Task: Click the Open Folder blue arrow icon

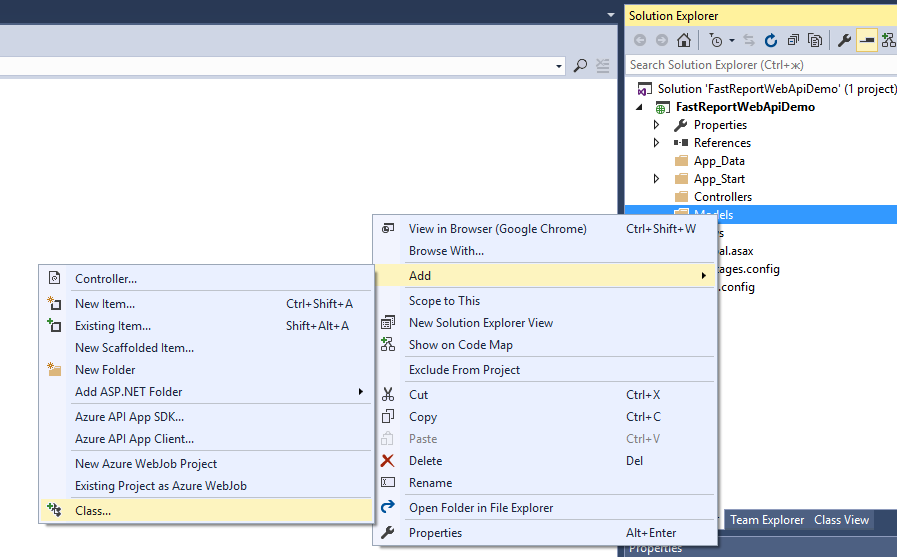Action: click(x=387, y=507)
